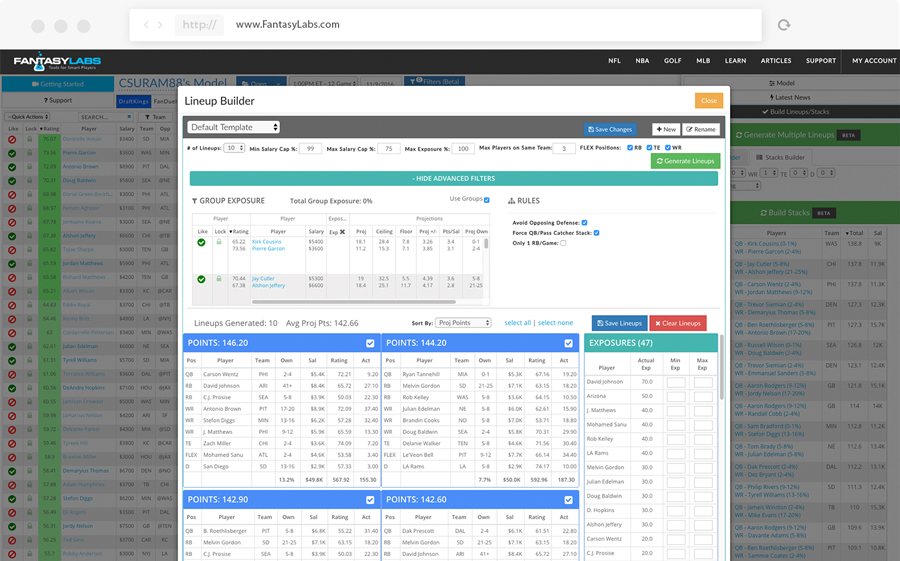Screen dimensions: 900x561
Task: Deselect the Points 146.20 lineup checkbox
Action: (x=370, y=343)
